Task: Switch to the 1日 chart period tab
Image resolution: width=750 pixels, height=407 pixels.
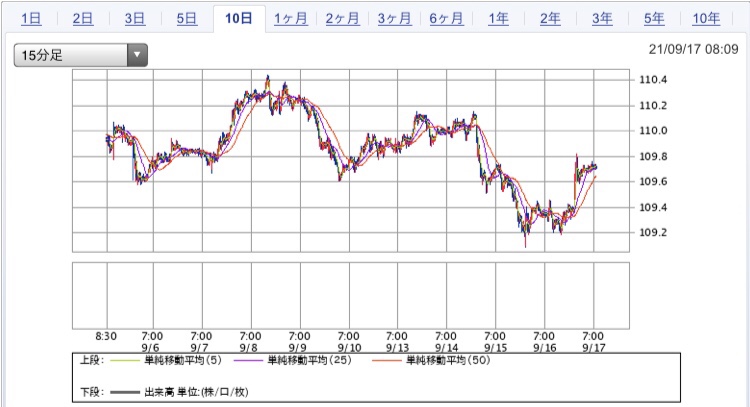Action: pyautogui.click(x=31, y=19)
